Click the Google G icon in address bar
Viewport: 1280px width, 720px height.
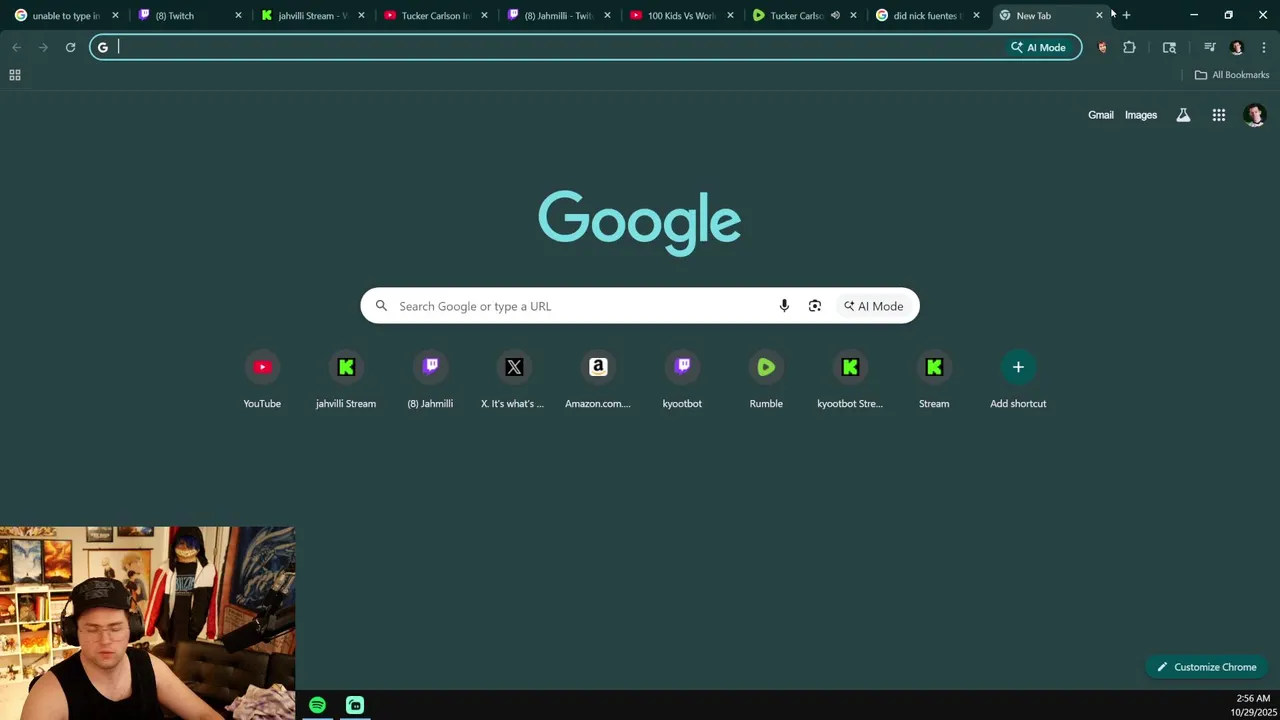(103, 47)
